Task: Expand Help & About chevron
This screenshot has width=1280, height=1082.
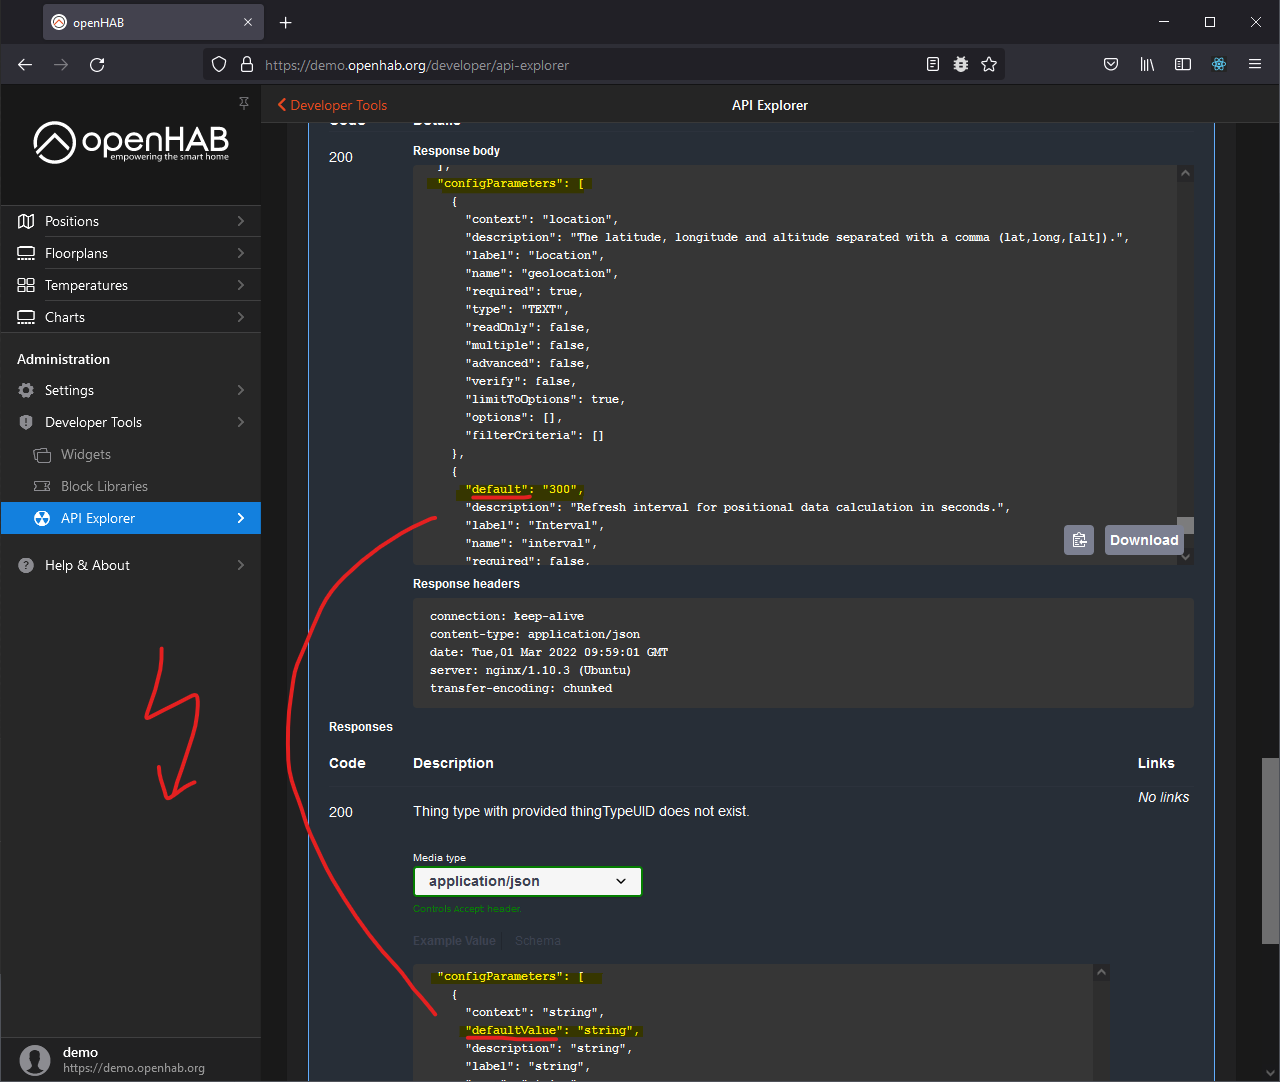Action: point(241,565)
